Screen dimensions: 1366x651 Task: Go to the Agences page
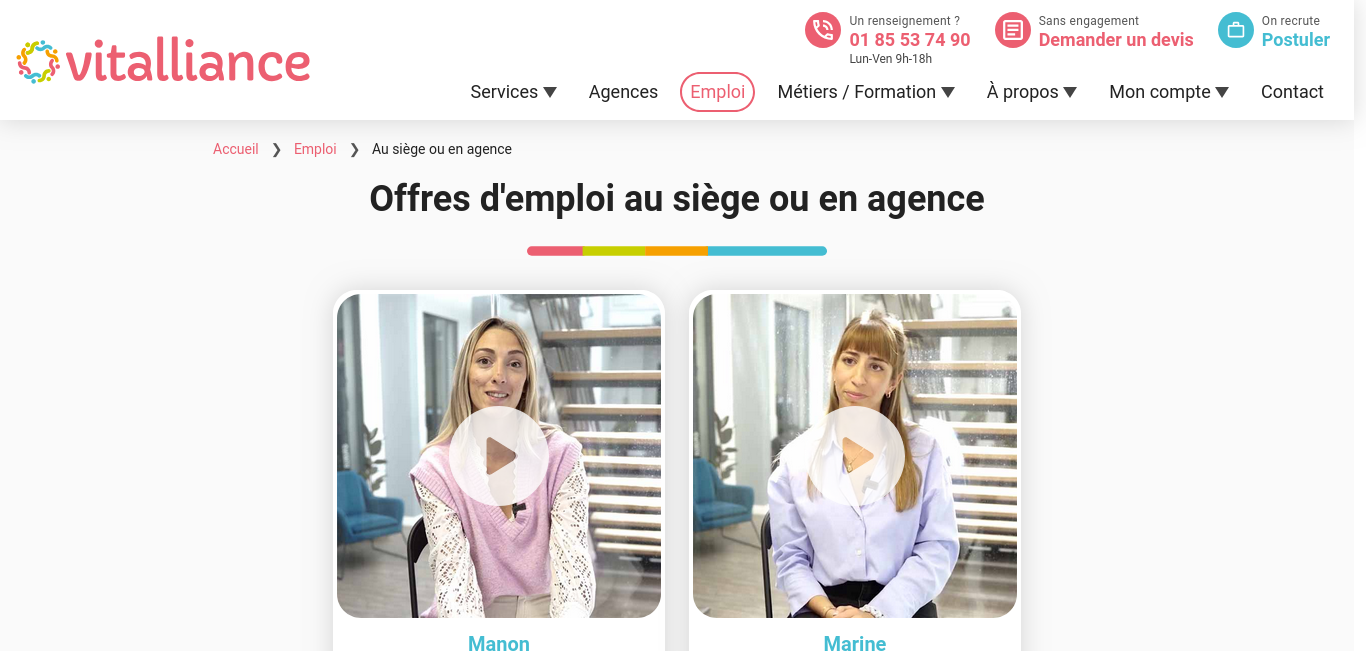point(623,92)
